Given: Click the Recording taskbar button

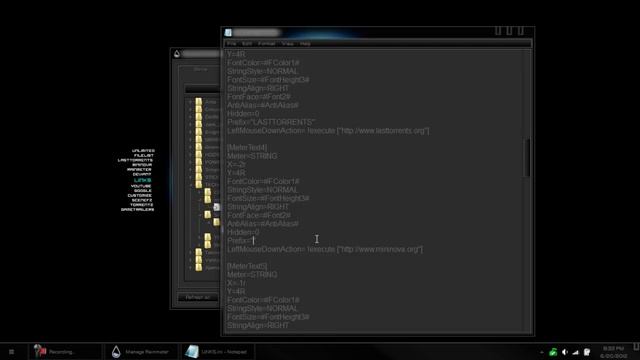Looking at the screenshot, I should click(x=64, y=351).
